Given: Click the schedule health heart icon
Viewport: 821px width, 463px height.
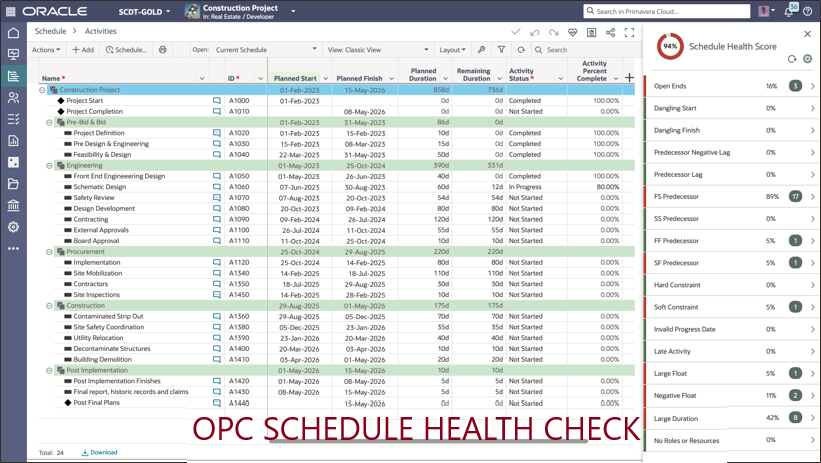Looking at the screenshot, I should pos(572,32).
